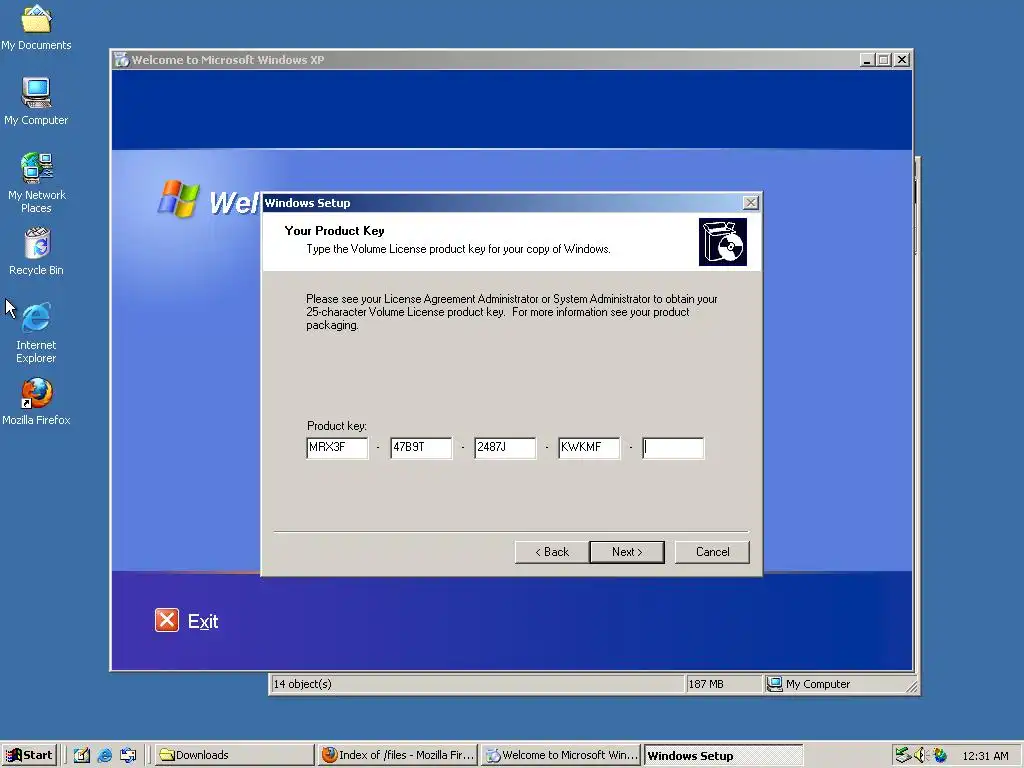
Task: Select My Network Places desktop icon
Action: click(36, 183)
